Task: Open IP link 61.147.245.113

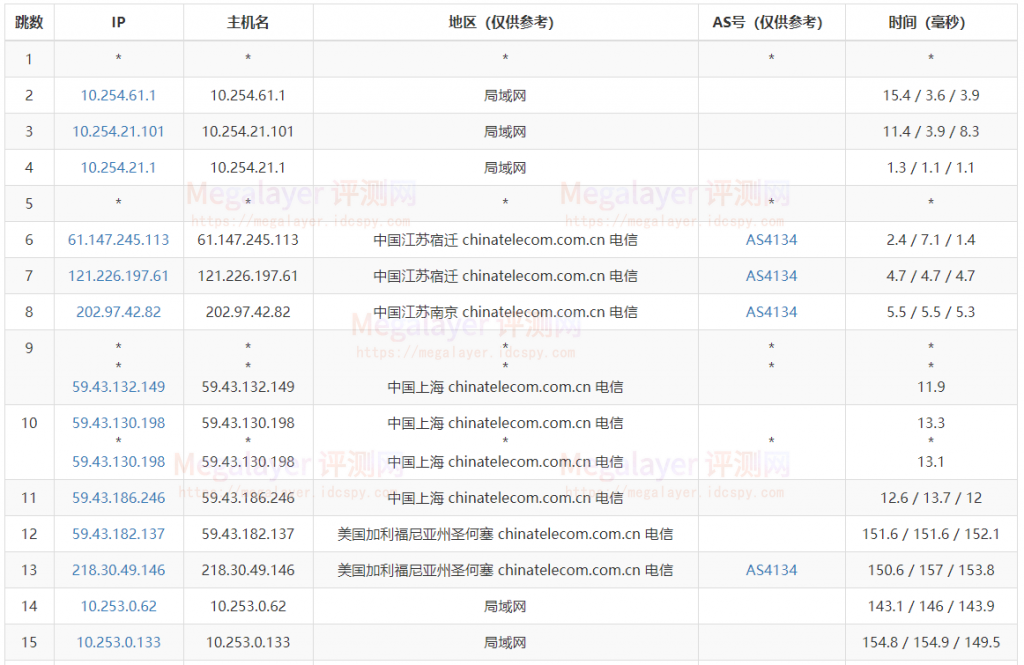Action: click(x=118, y=240)
